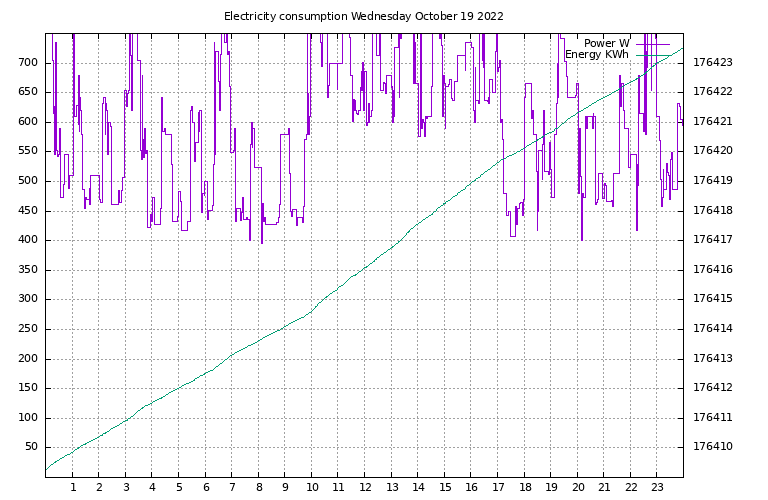Click left axis label 50
Viewport: 768px width, 500px height.
(x=31, y=447)
